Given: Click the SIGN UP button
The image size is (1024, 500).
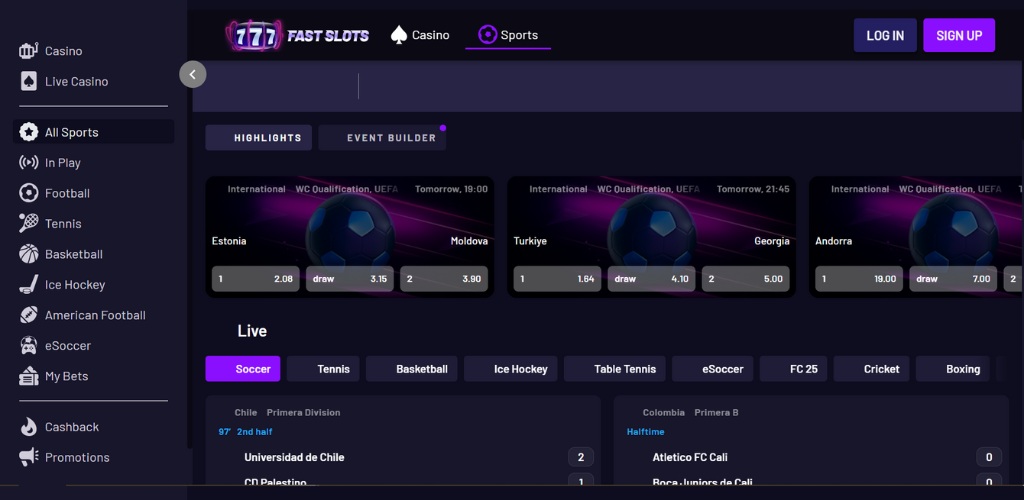Looking at the screenshot, I should click(x=959, y=35).
